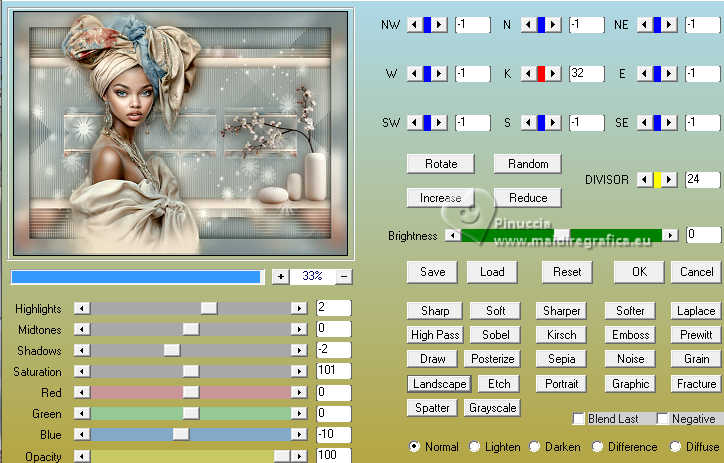Click the Blue slider thumb
The height and width of the screenshot is (463, 724).
(x=181, y=434)
